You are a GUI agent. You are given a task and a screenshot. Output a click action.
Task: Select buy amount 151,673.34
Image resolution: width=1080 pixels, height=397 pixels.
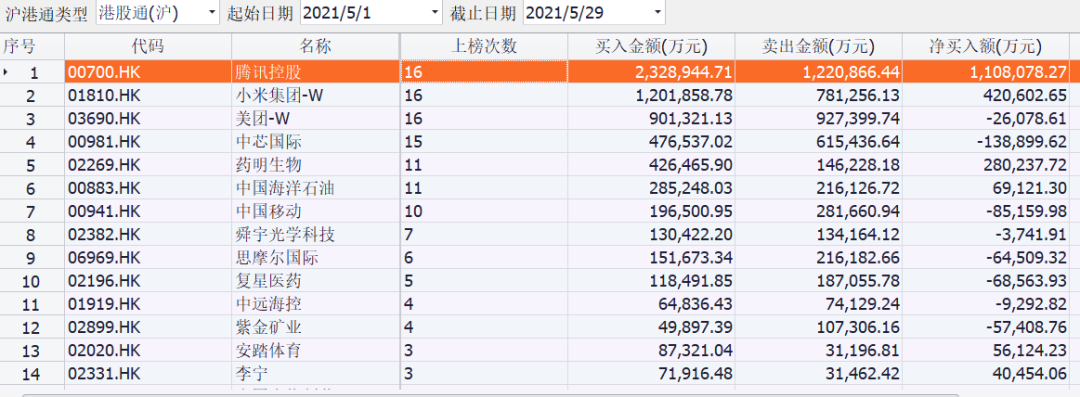pyautogui.click(x=652, y=258)
